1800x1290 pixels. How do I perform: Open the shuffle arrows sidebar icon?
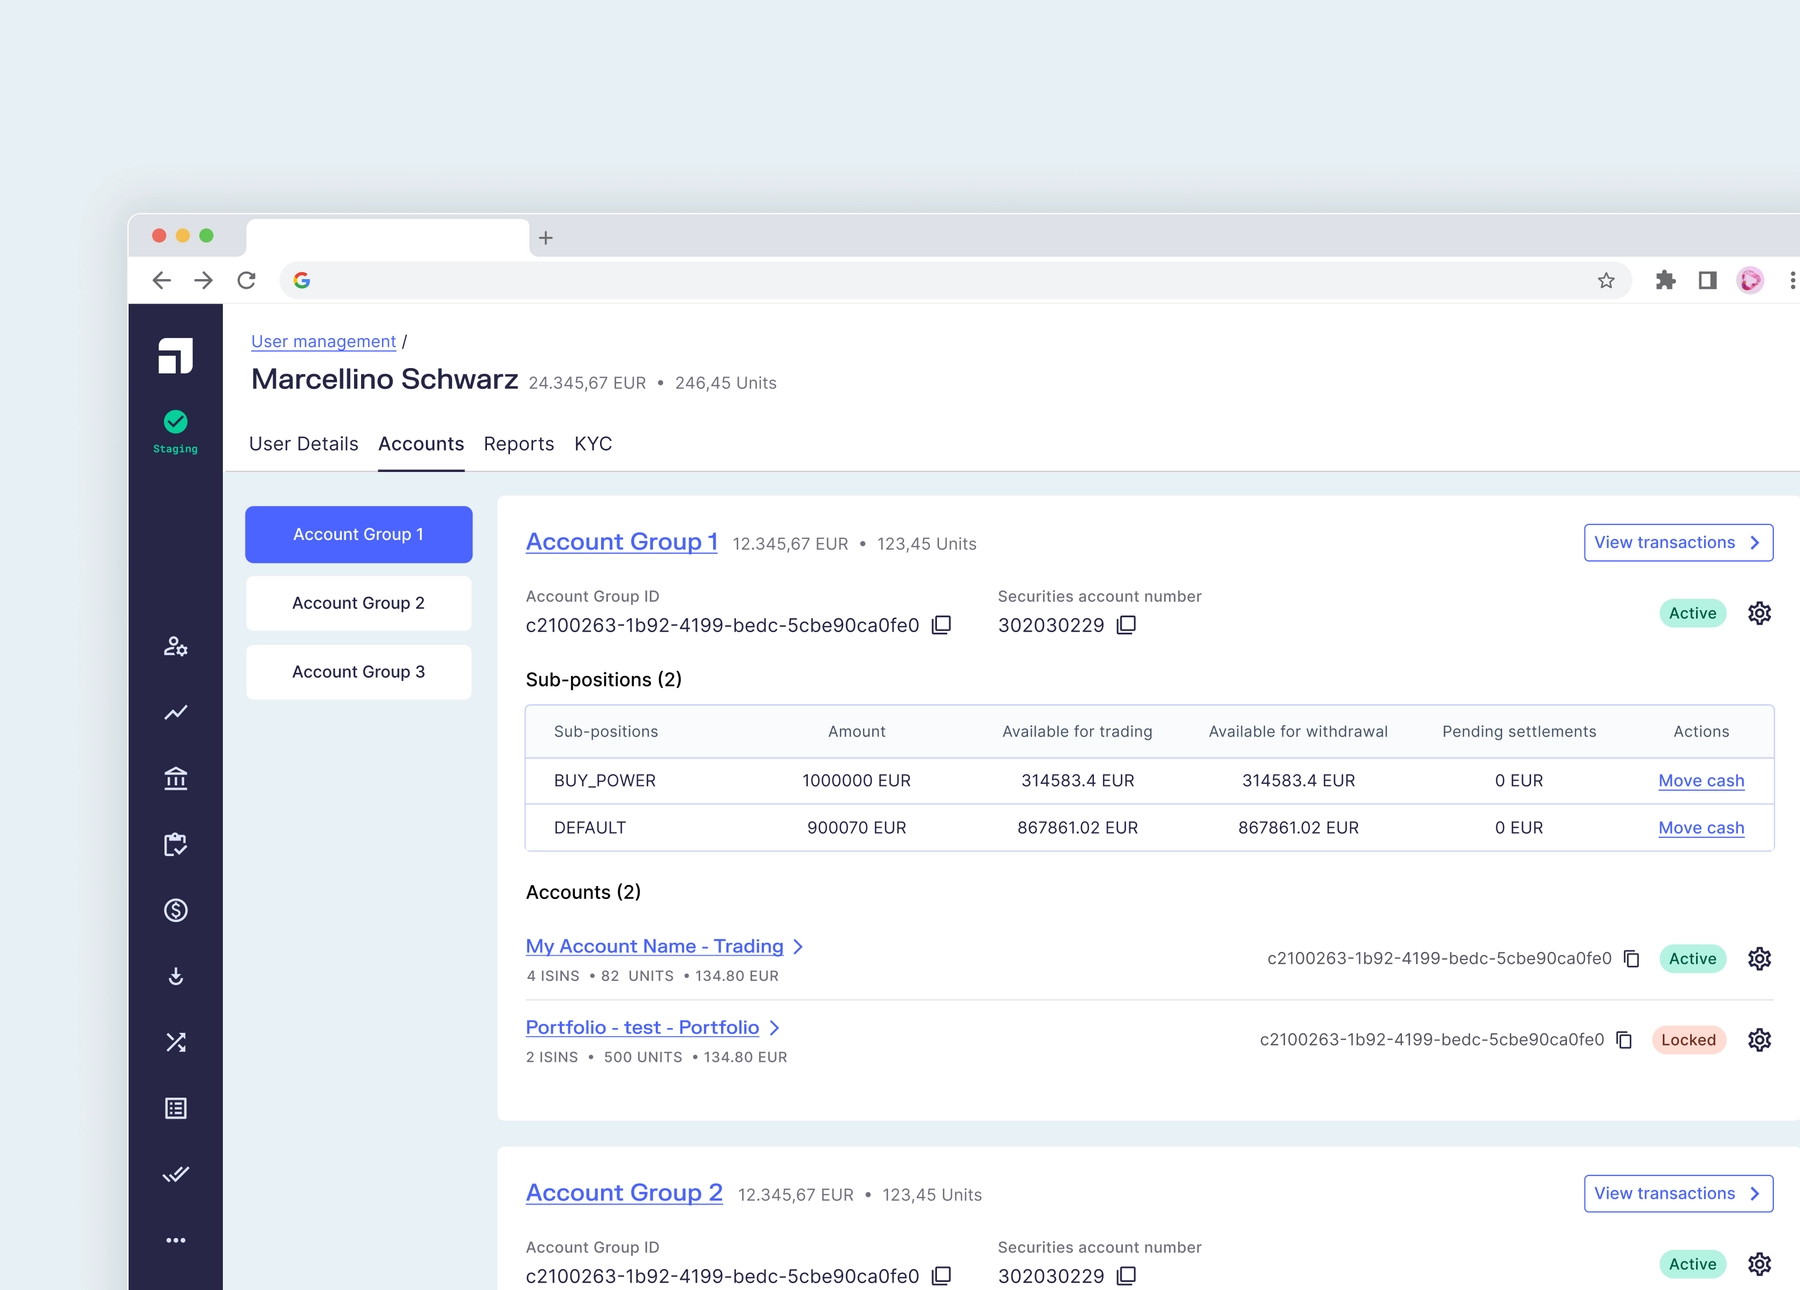click(176, 1042)
